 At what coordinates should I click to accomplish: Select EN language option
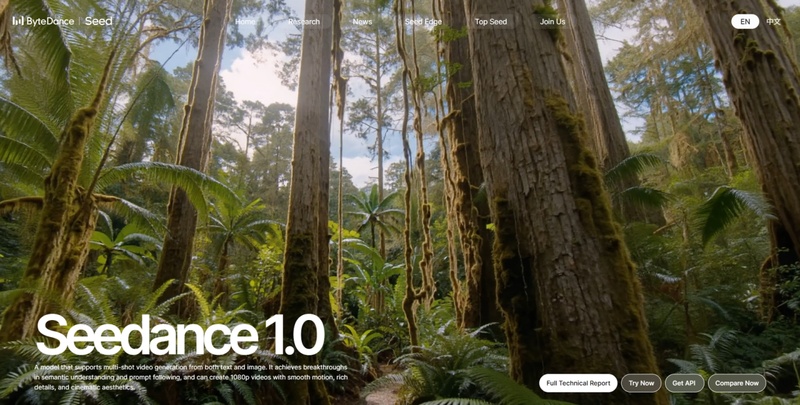(745, 21)
